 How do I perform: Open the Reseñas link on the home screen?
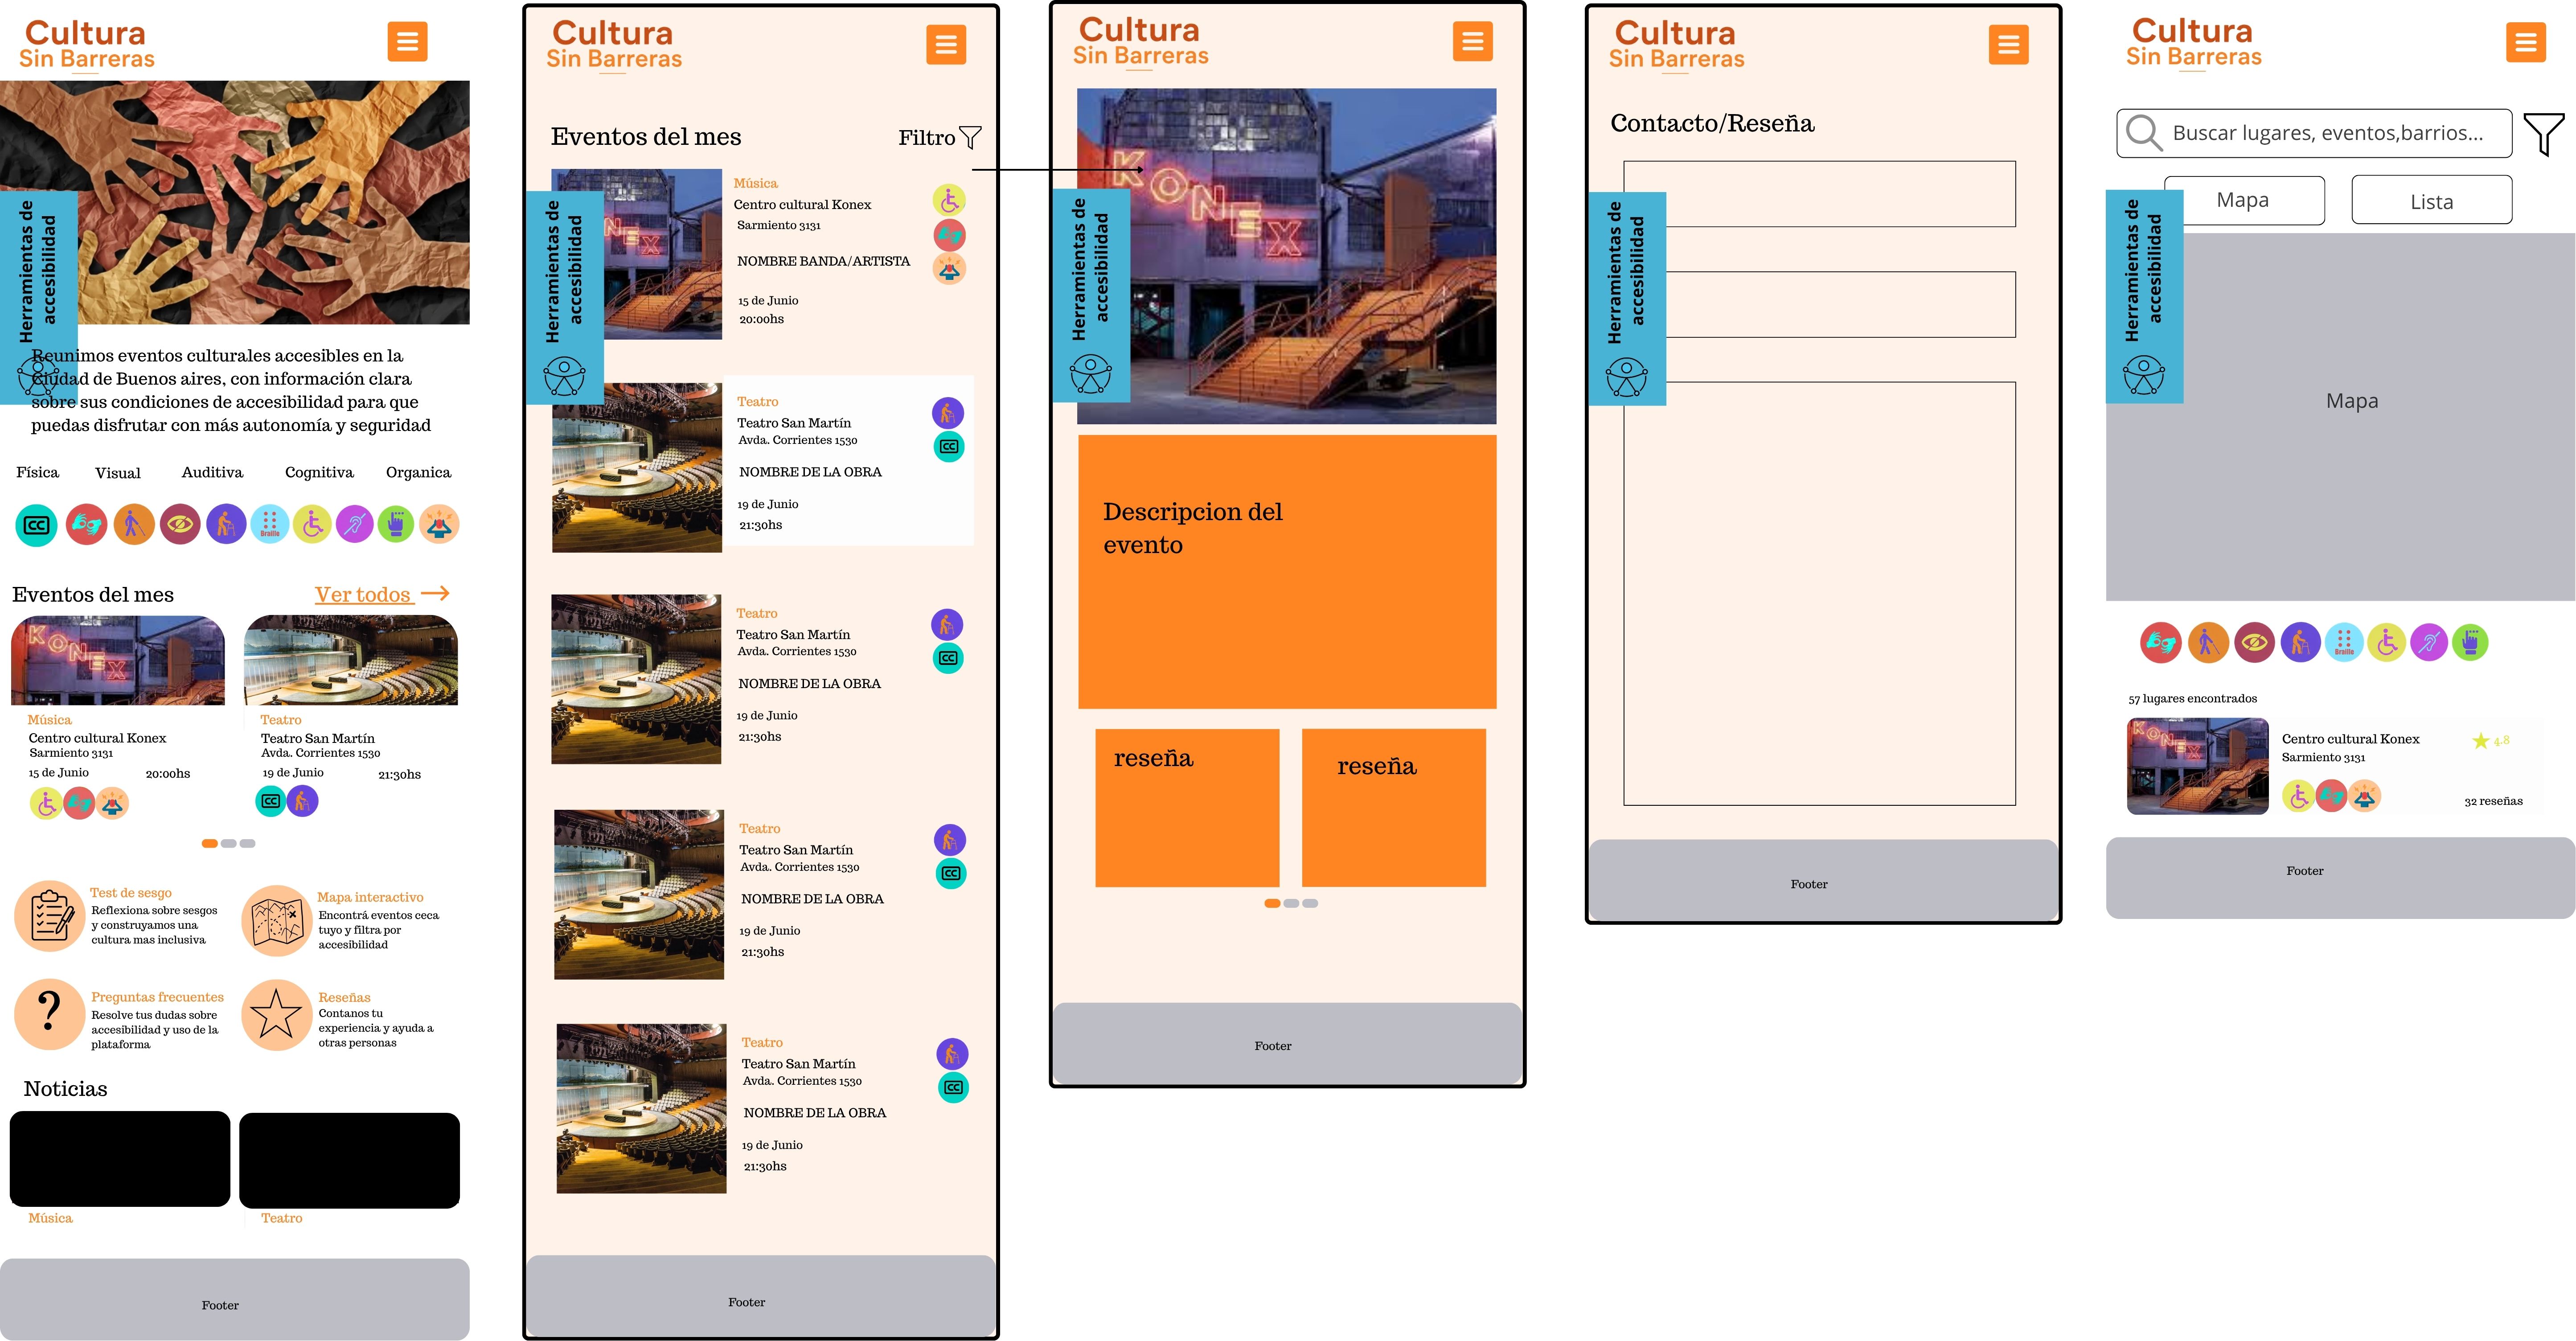click(344, 998)
